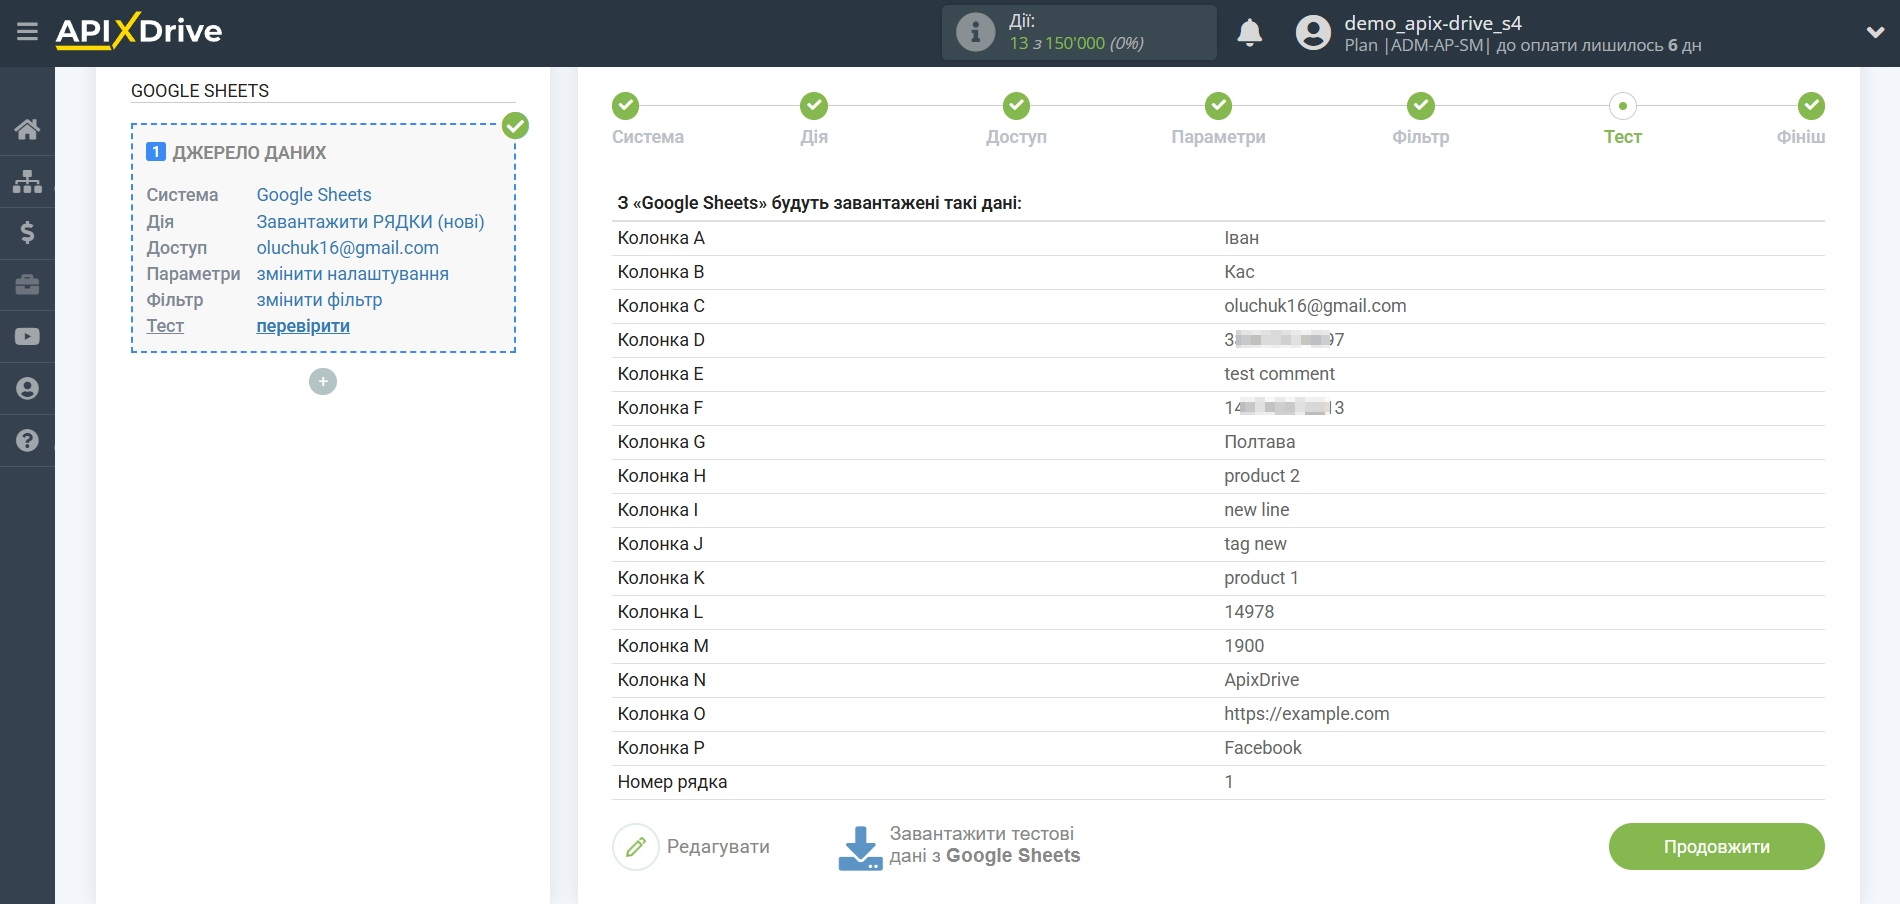Open the hamburger menu
Screen dimensions: 1900x904
pos(27,32)
